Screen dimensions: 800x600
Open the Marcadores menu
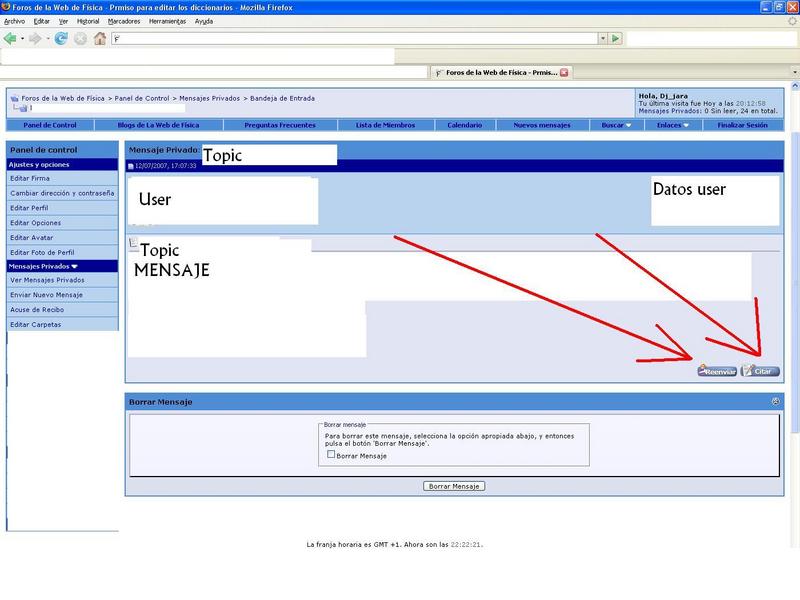click(x=124, y=20)
